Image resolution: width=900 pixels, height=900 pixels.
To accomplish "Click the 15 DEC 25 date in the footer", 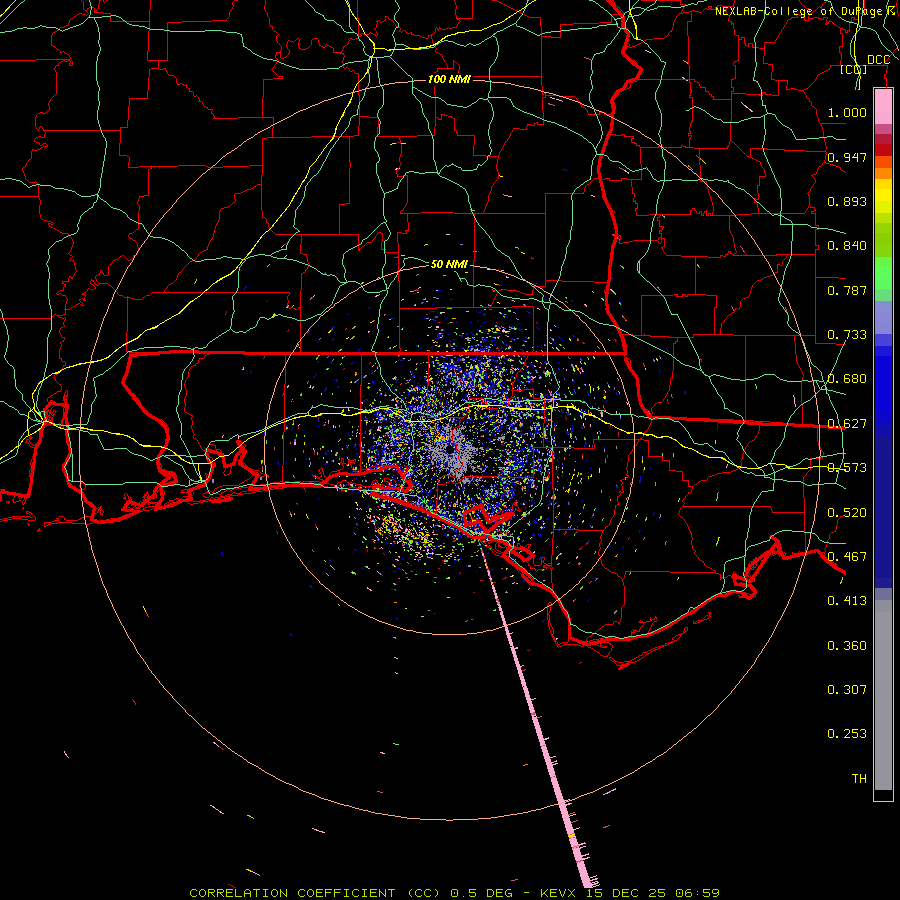I will click(x=626, y=893).
